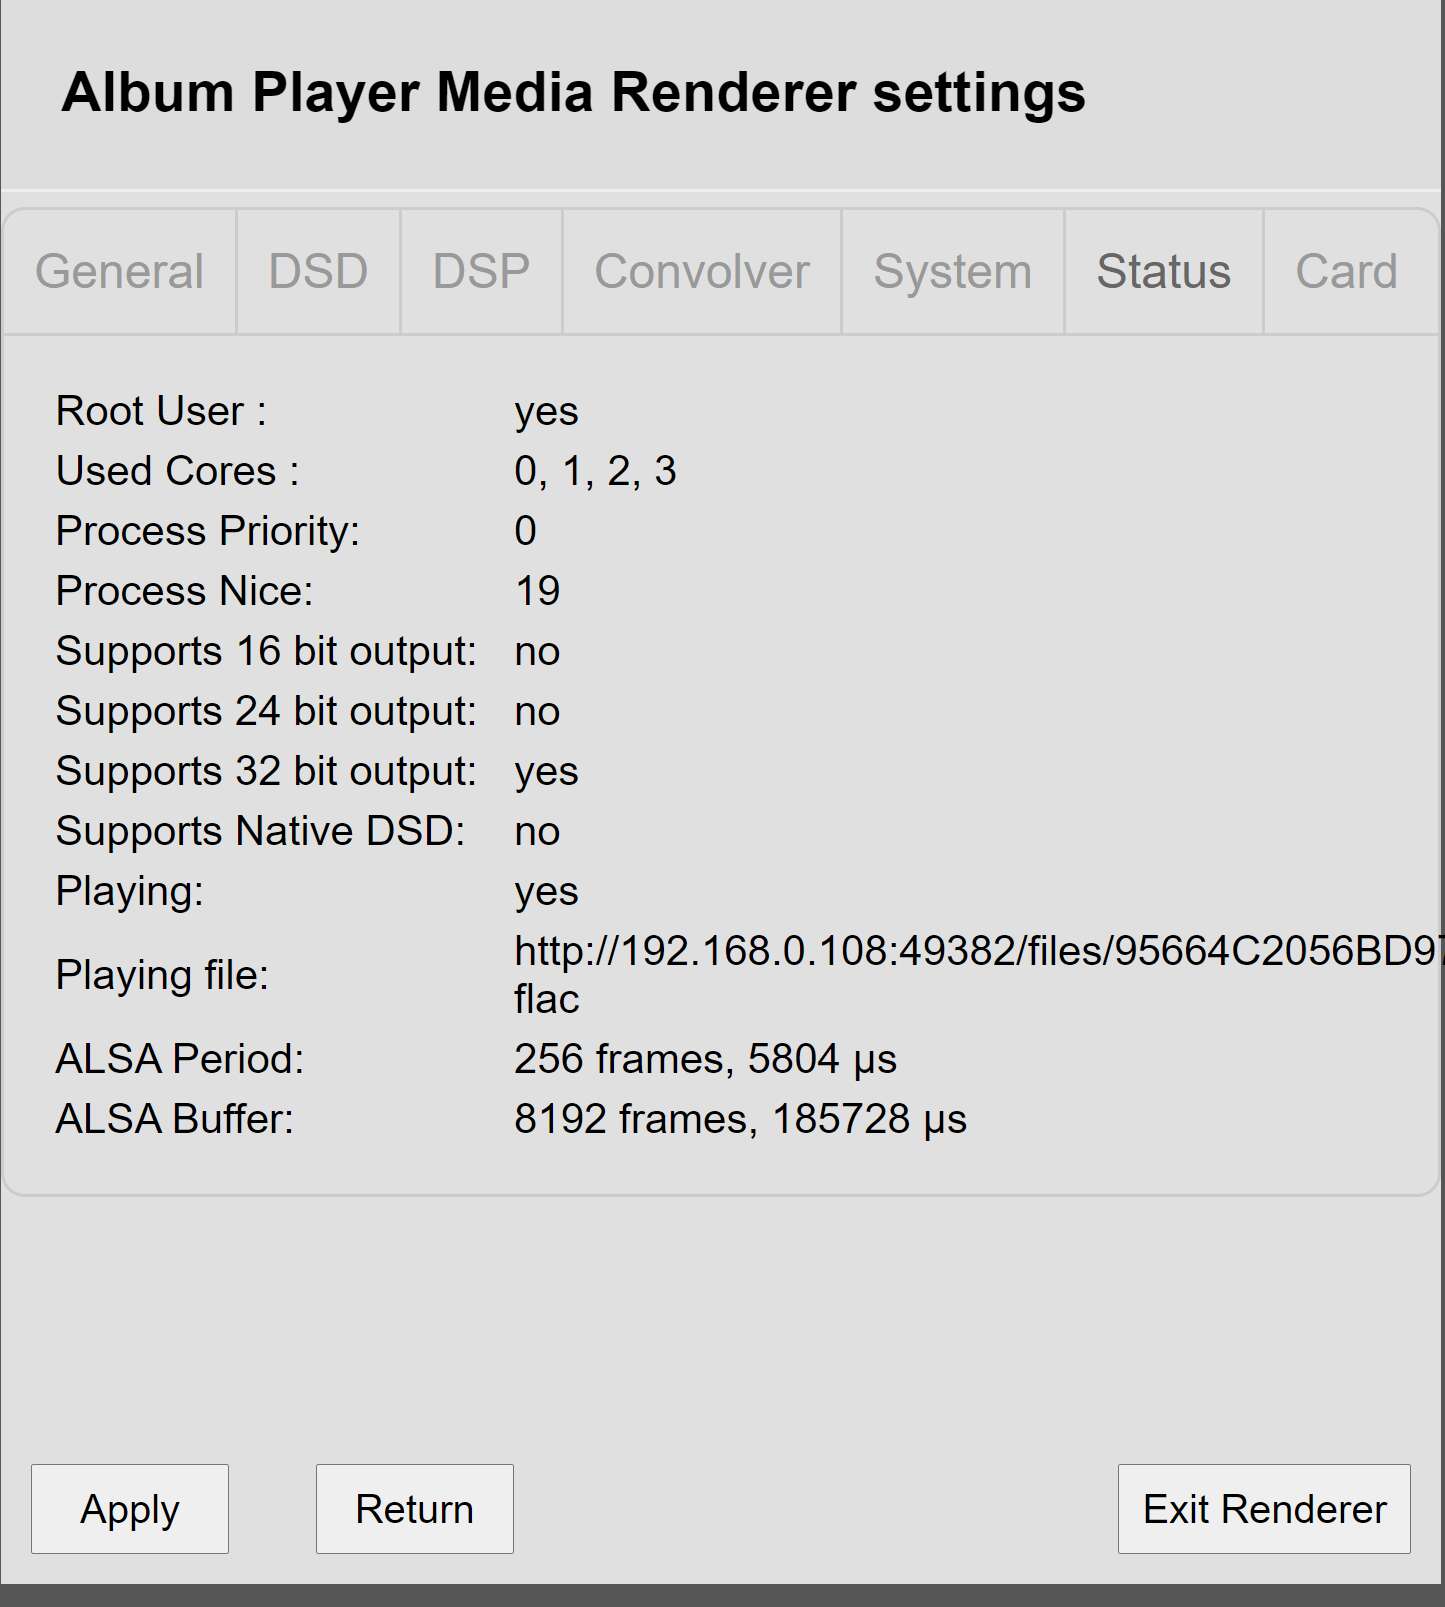Click the Supports 32 bit output label
This screenshot has width=1445, height=1607.
point(266,771)
